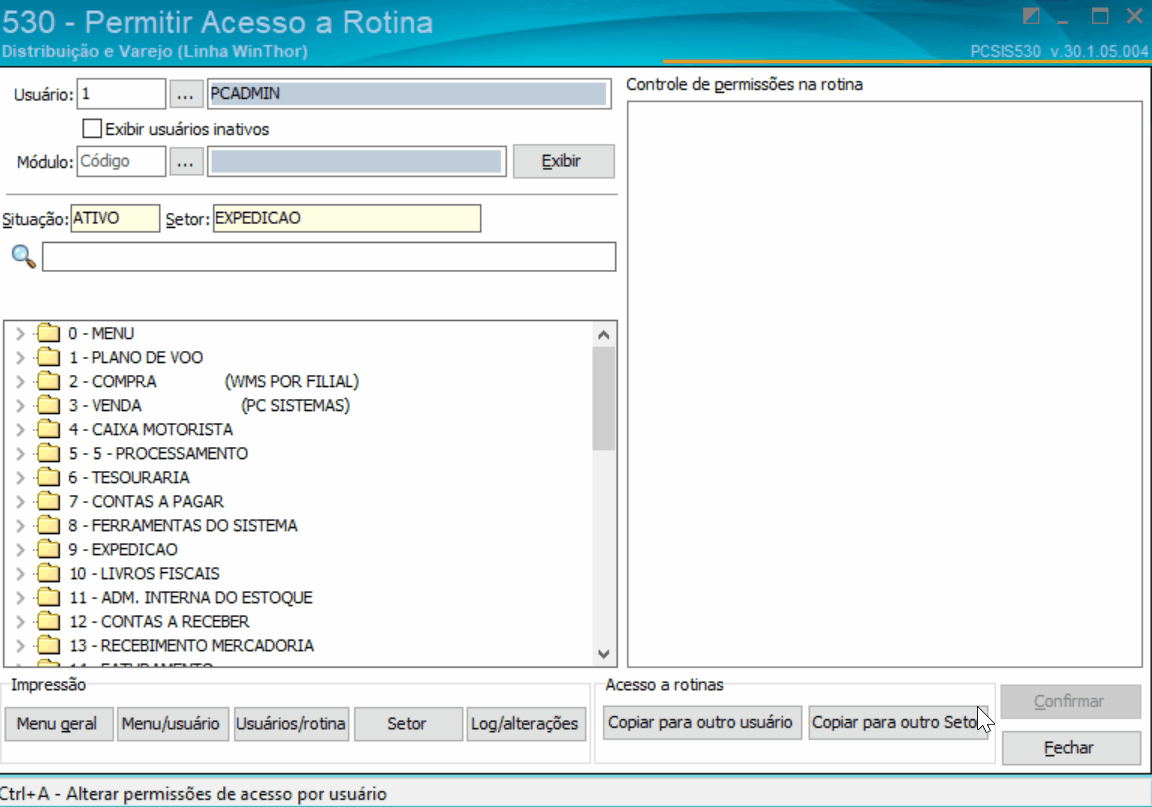The width and height of the screenshot is (1152, 807).
Task: Select 12 - CONTAS A RECEBER row text
Action: point(159,622)
